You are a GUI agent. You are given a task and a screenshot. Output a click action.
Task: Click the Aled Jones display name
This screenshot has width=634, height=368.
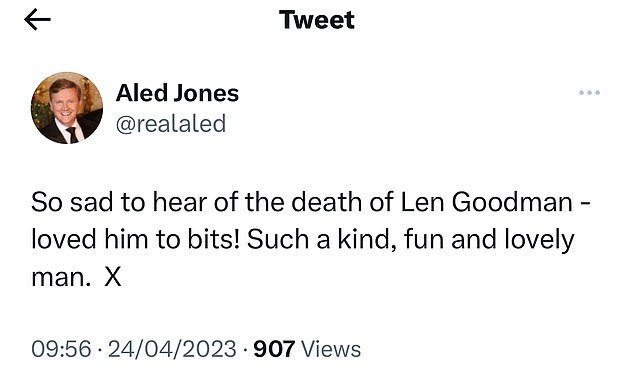(177, 93)
